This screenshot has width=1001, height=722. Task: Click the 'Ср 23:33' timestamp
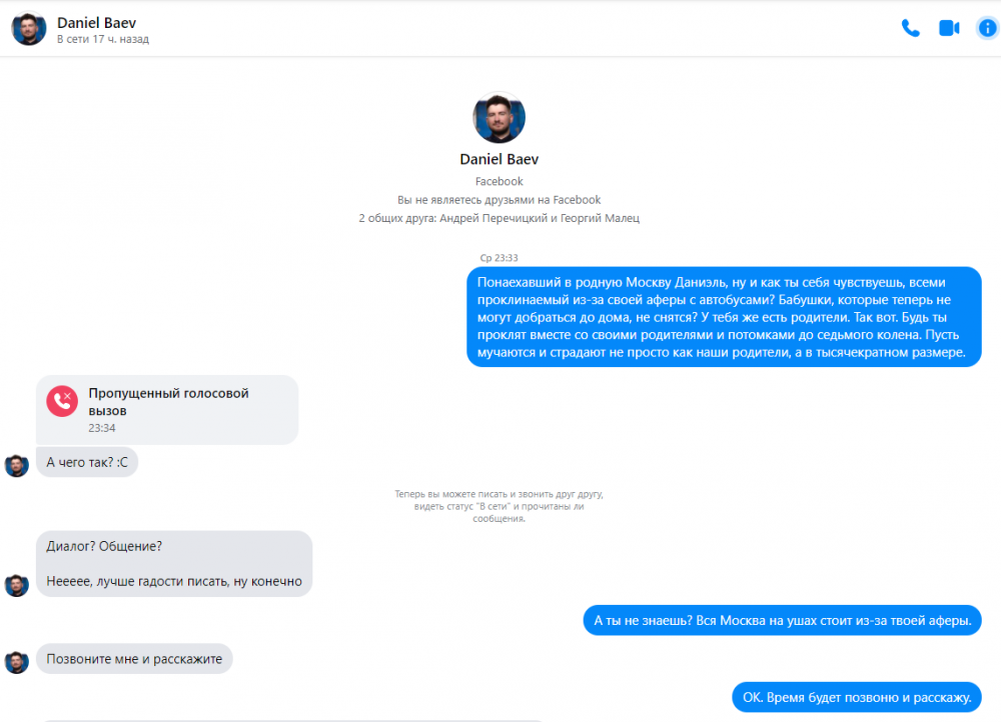(499, 258)
